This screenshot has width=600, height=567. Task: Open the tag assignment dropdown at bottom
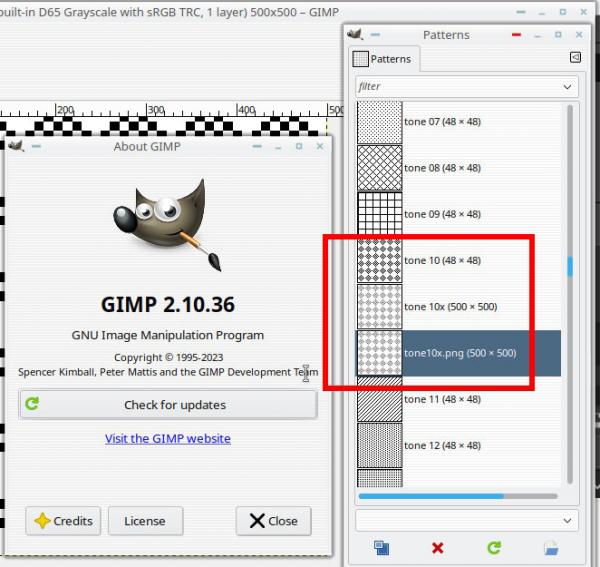pyautogui.click(x=466, y=520)
